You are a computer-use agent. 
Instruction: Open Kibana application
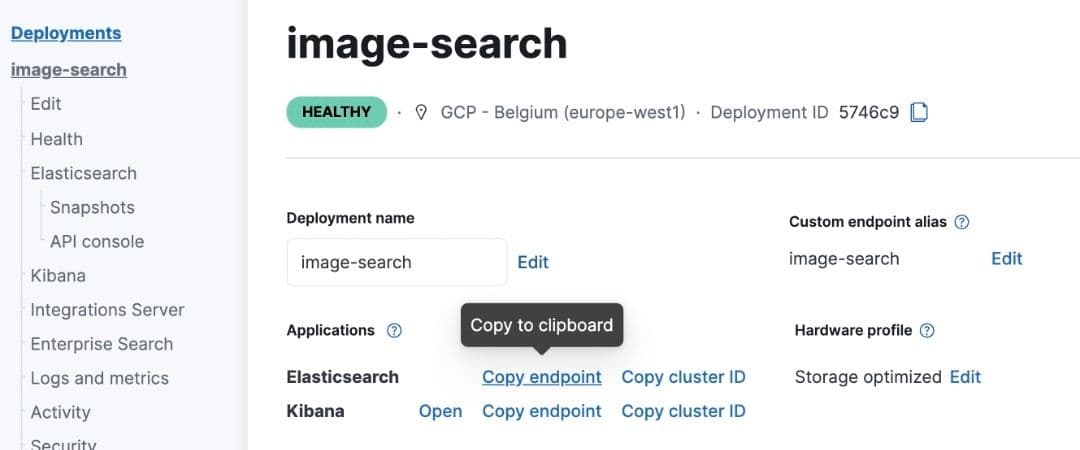click(440, 411)
